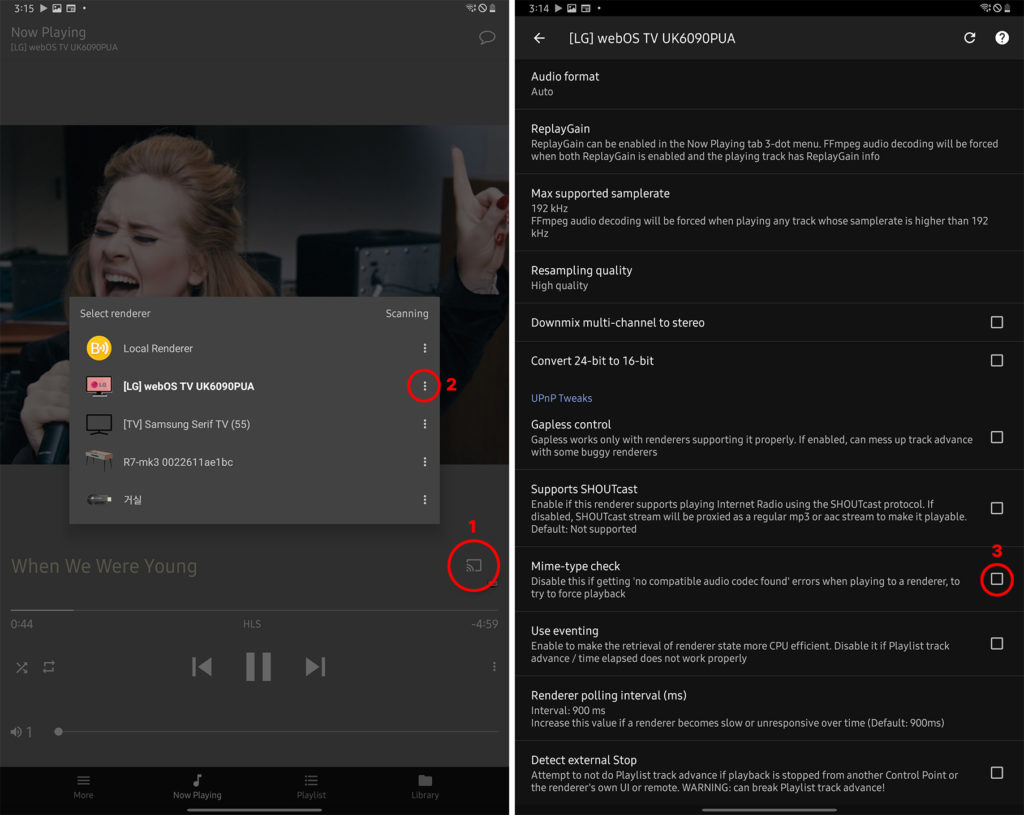Toggle repeat mode icon
The image size is (1024, 815).
click(49, 667)
